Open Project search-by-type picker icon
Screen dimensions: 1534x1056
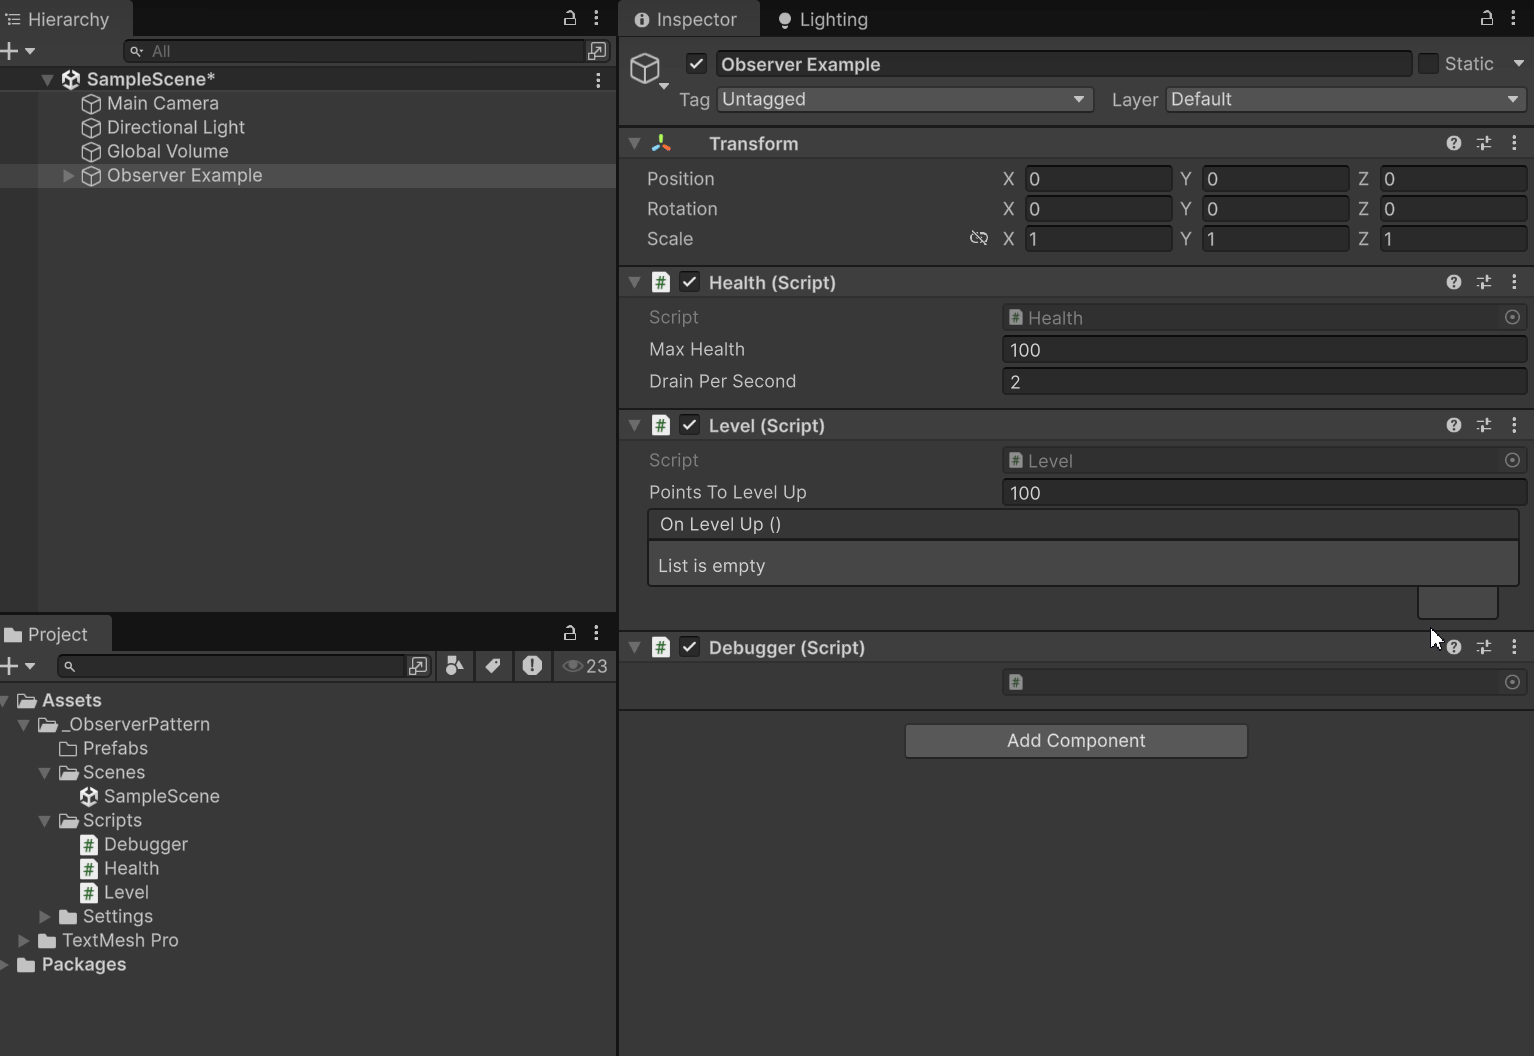coord(418,666)
